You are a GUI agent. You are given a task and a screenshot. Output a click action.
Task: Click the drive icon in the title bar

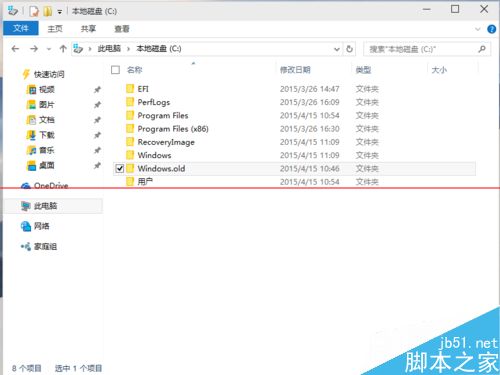tap(13, 11)
